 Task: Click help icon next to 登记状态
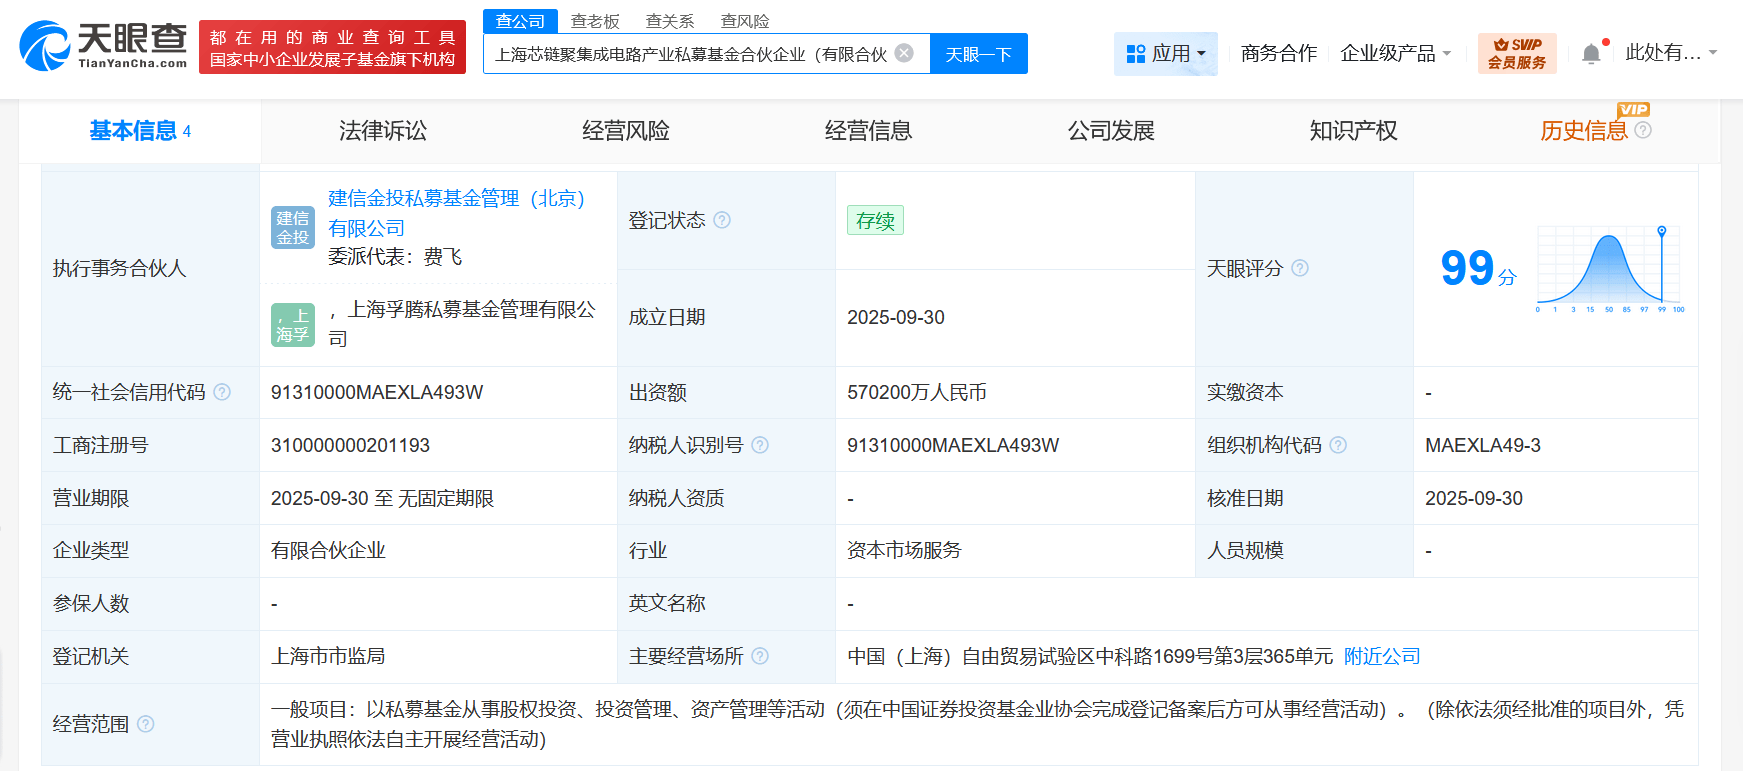(x=722, y=220)
